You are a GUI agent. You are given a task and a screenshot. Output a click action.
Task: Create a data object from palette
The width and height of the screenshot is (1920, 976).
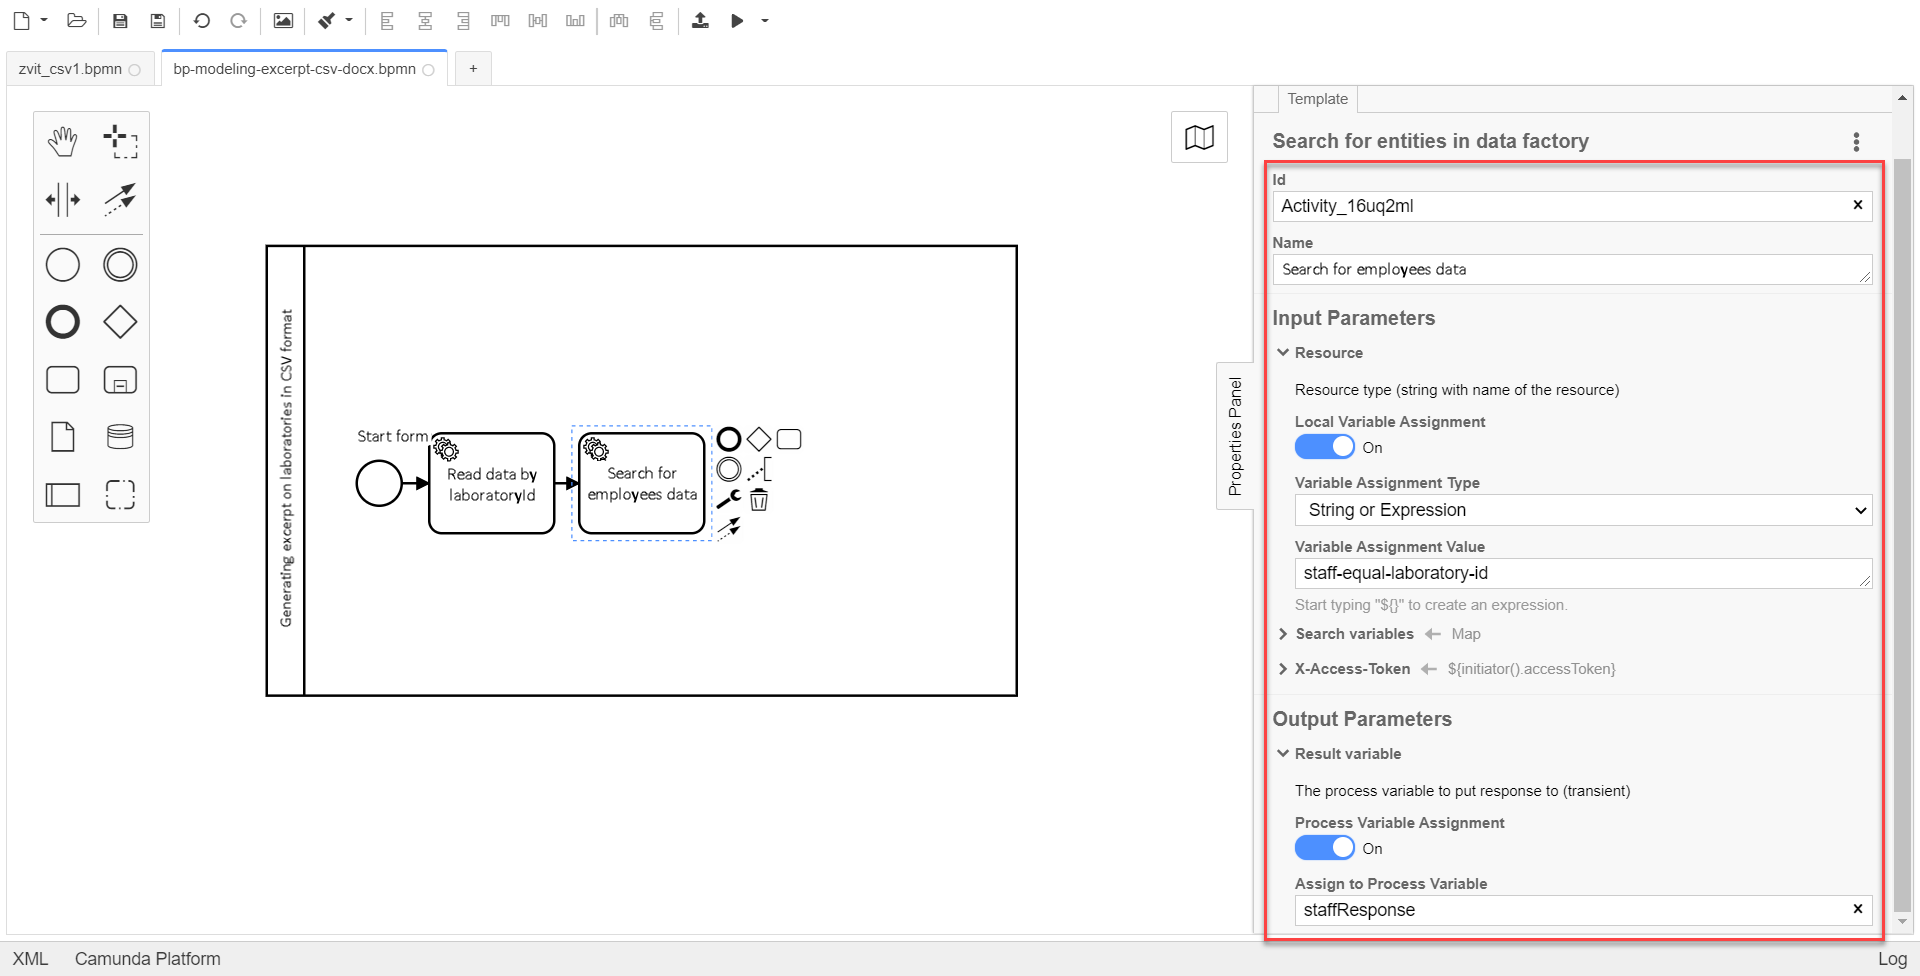pyautogui.click(x=63, y=437)
